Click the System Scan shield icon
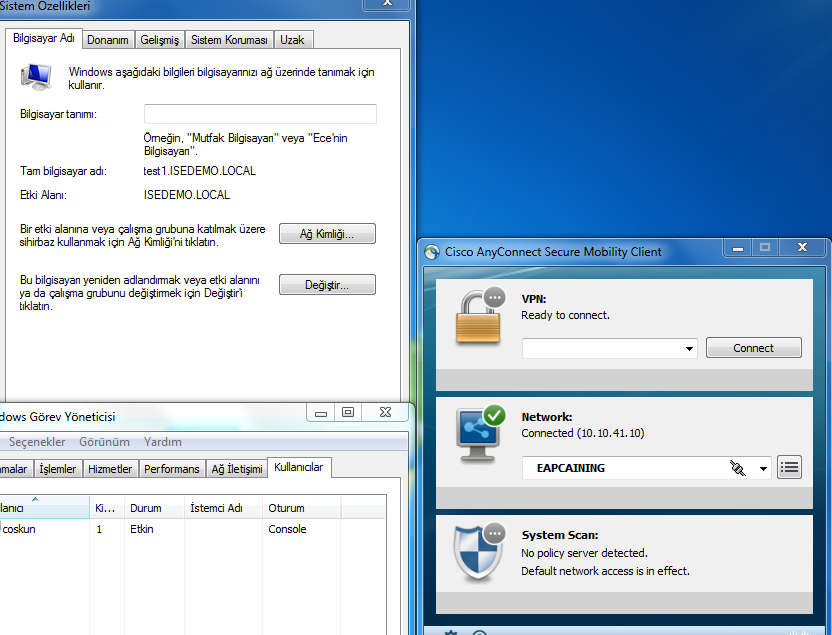 click(x=479, y=552)
